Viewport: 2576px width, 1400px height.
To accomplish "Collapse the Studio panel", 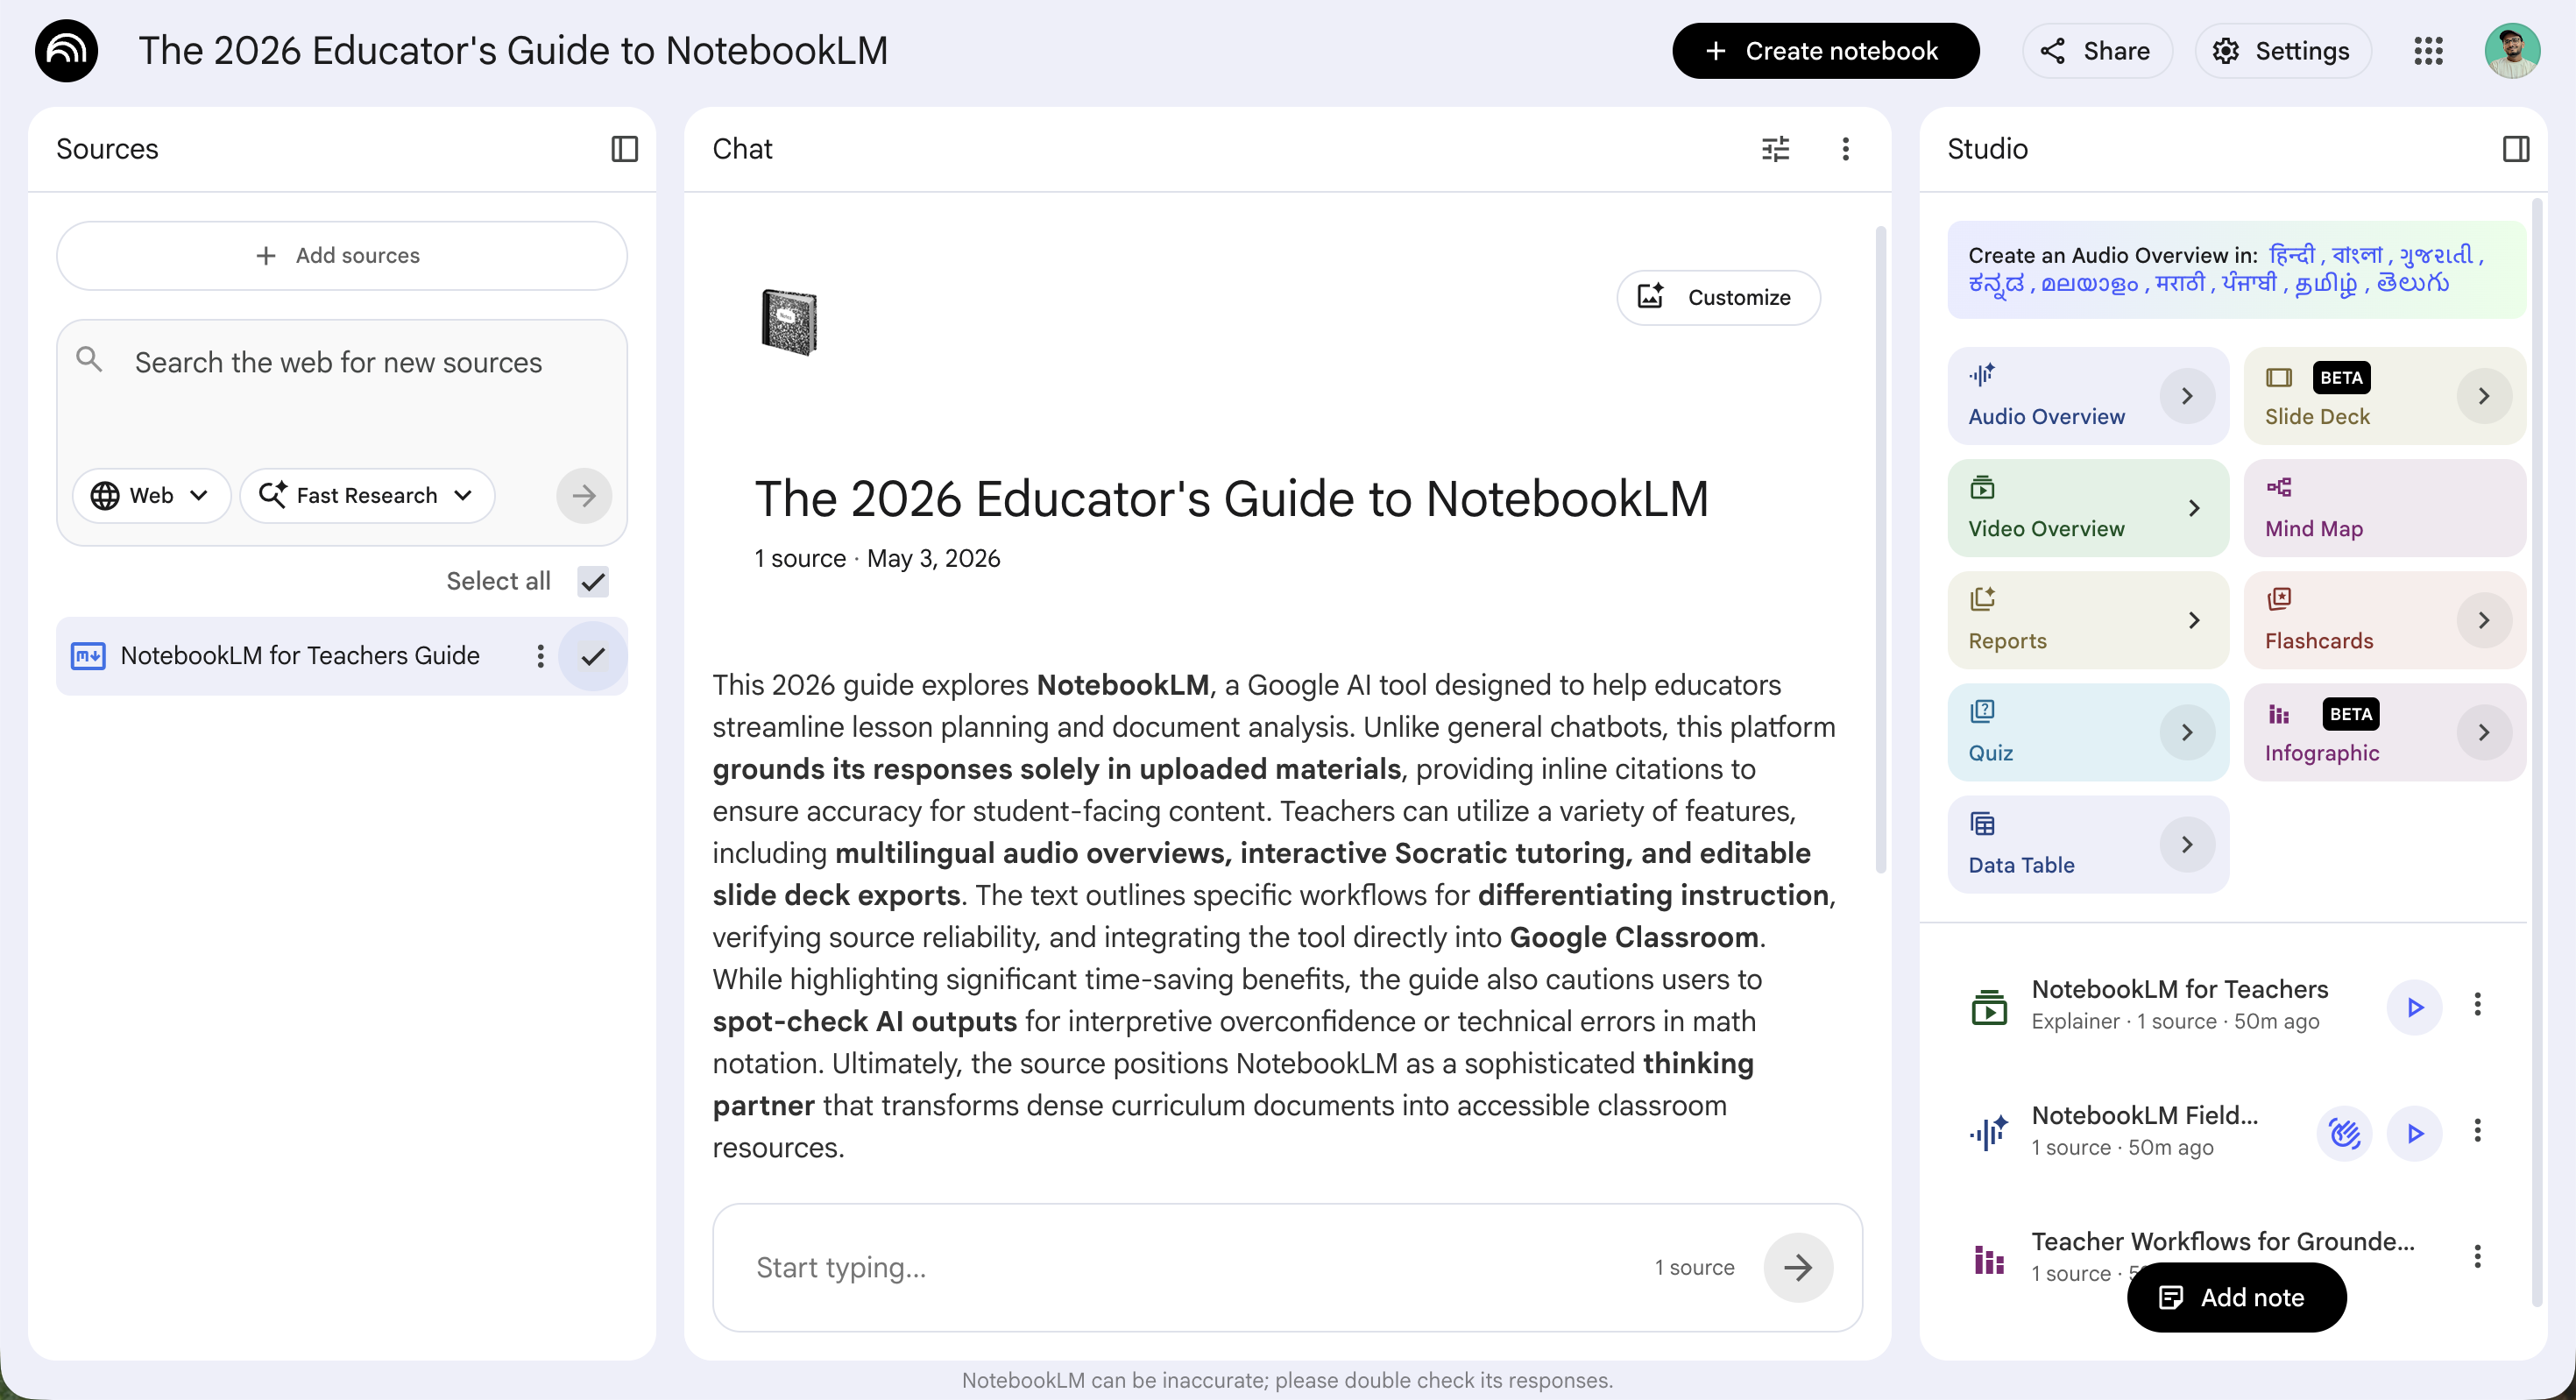I will tap(2516, 149).
